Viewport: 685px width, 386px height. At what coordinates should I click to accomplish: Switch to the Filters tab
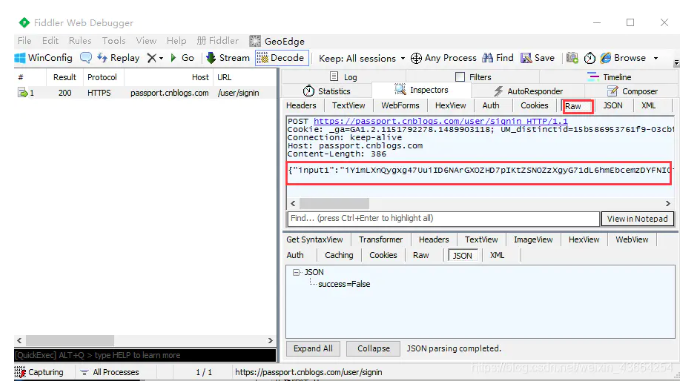[x=473, y=77]
